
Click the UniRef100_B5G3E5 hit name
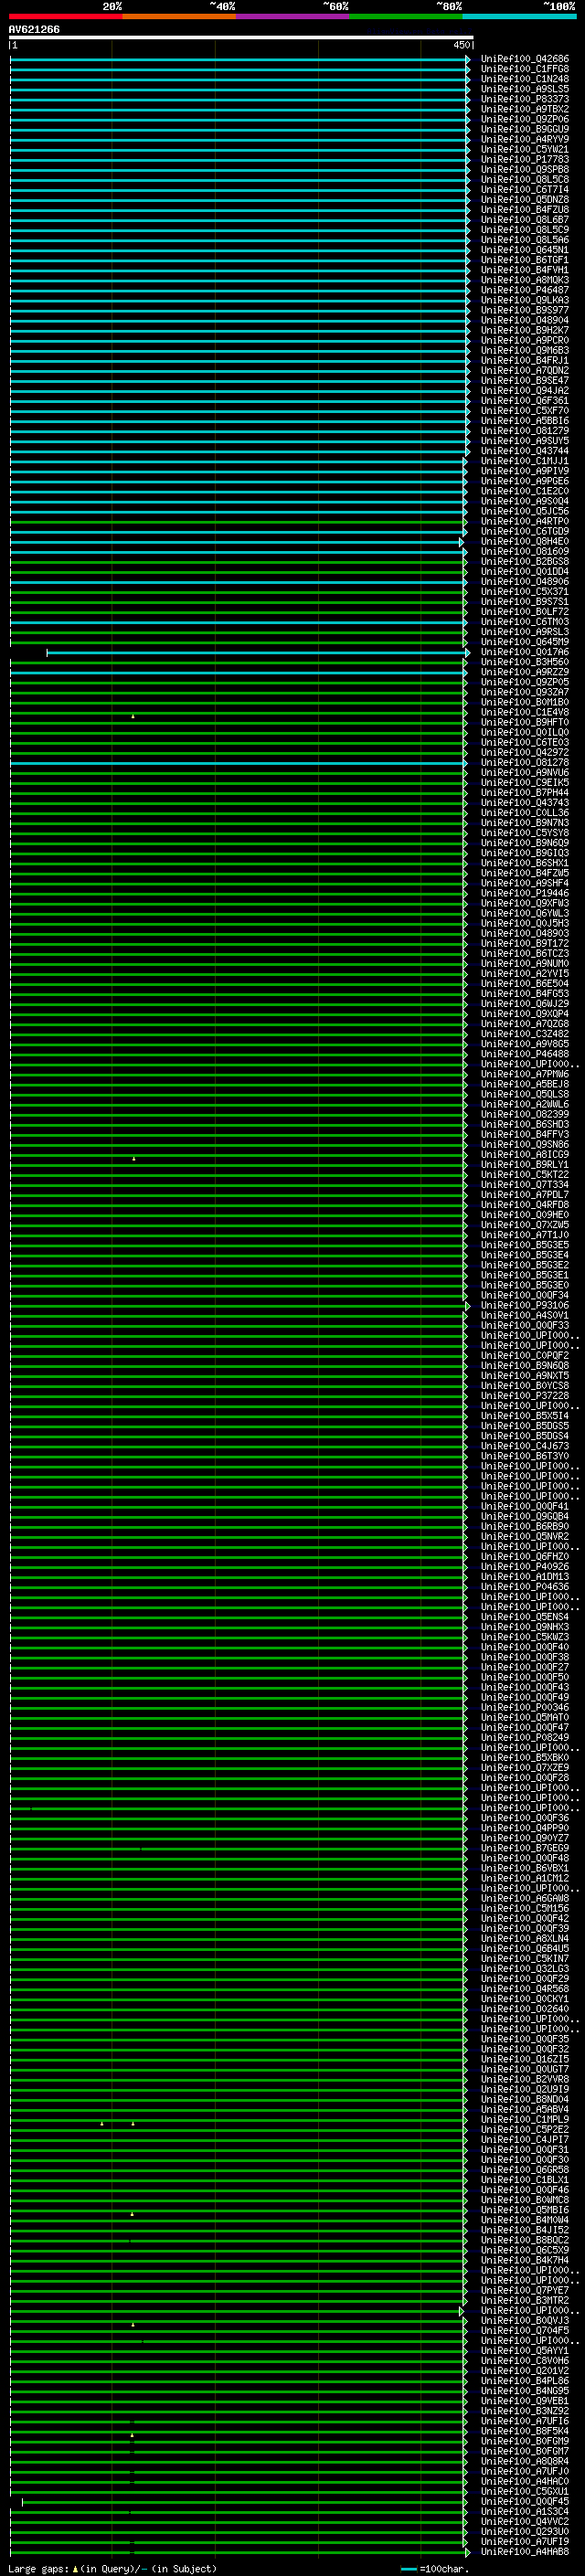click(x=524, y=1245)
